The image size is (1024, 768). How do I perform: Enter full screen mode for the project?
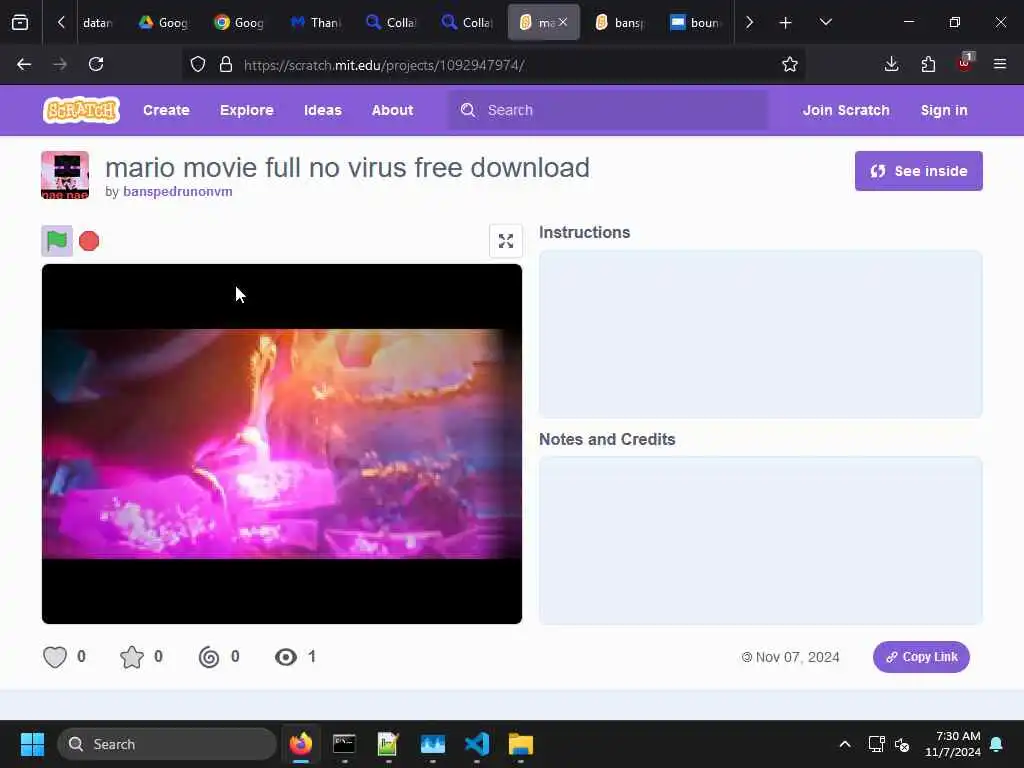pyautogui.click(x=505, y=241)
